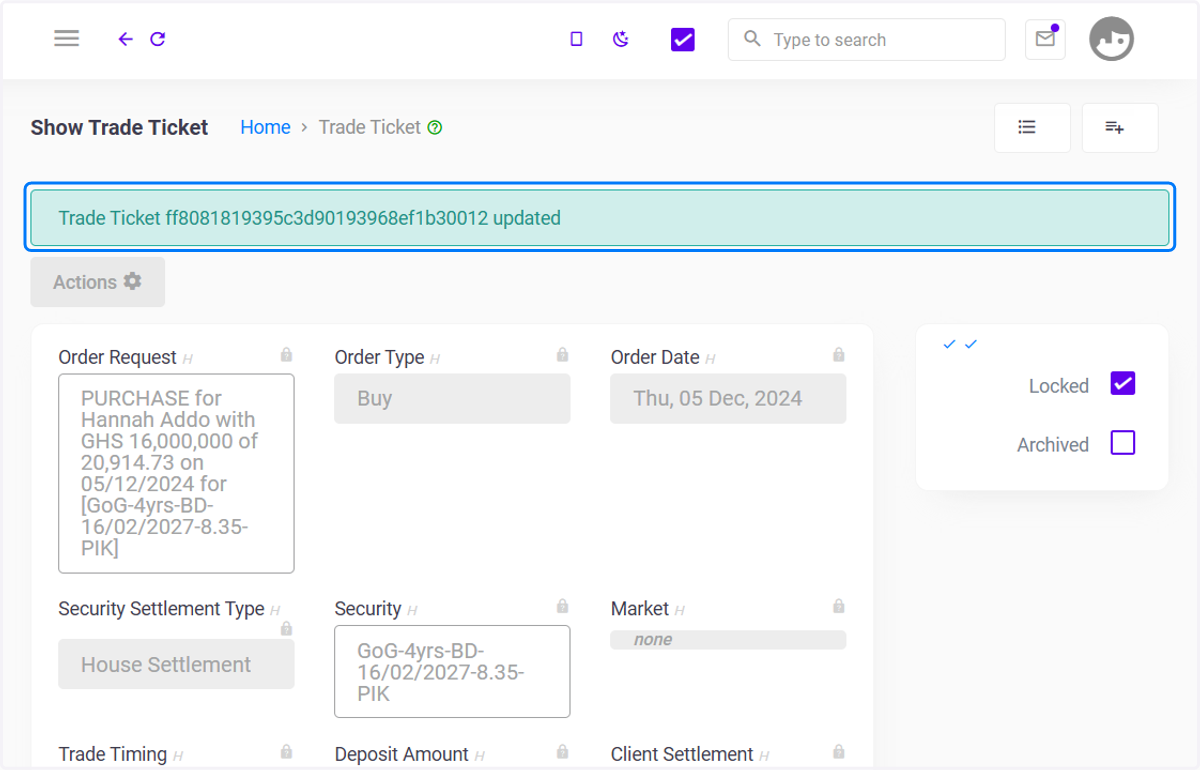
Task: Toggle the mobile device view icon
Action: point(576,39)
